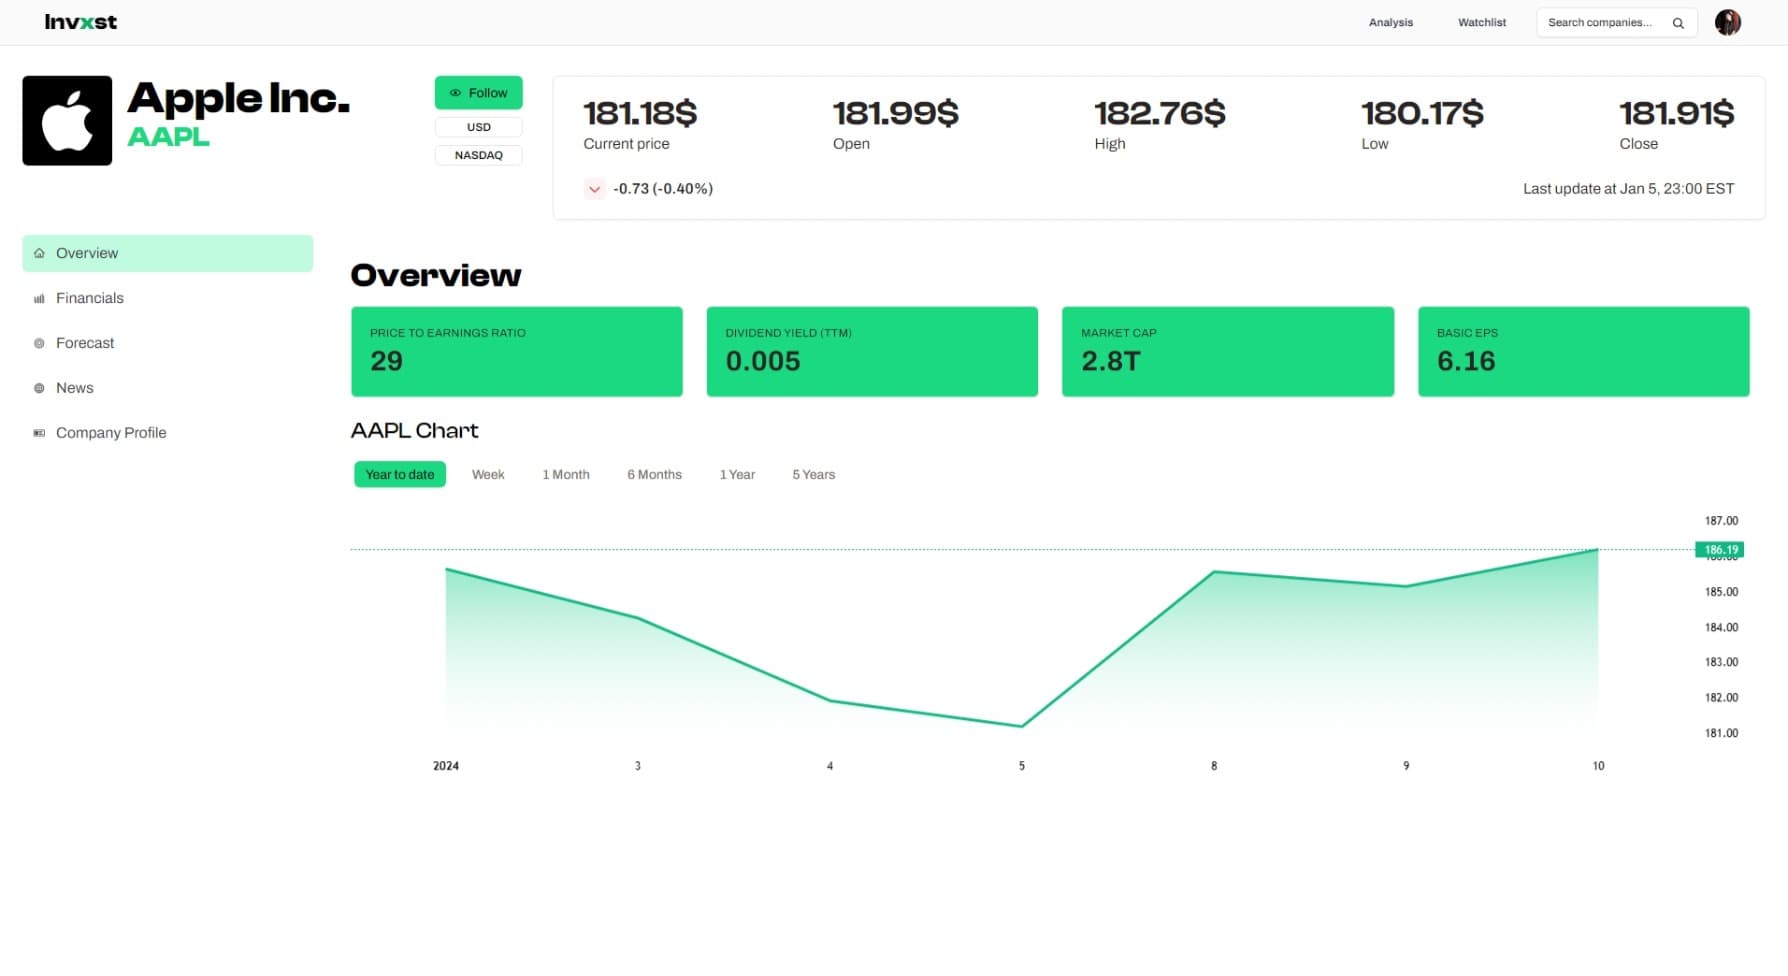Click the 5 Years range button

813,475
